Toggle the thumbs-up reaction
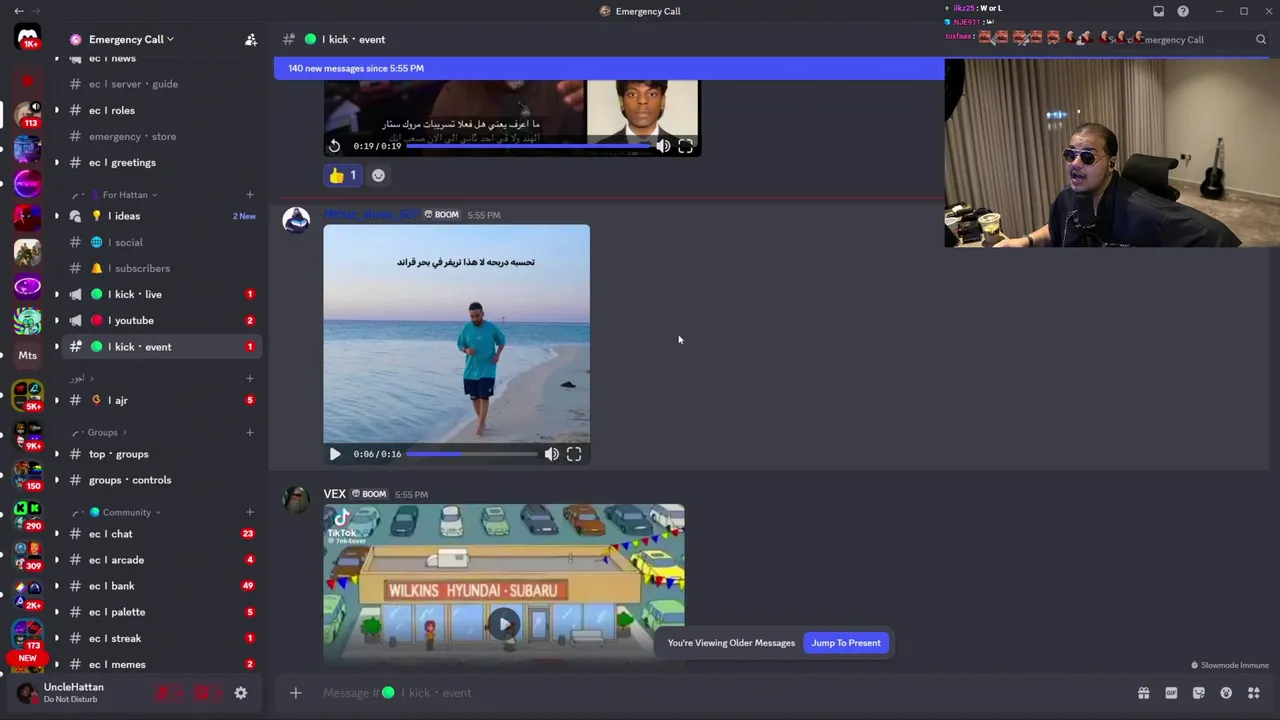This screenshot has width=1280, height=720. tap(342, 175)
